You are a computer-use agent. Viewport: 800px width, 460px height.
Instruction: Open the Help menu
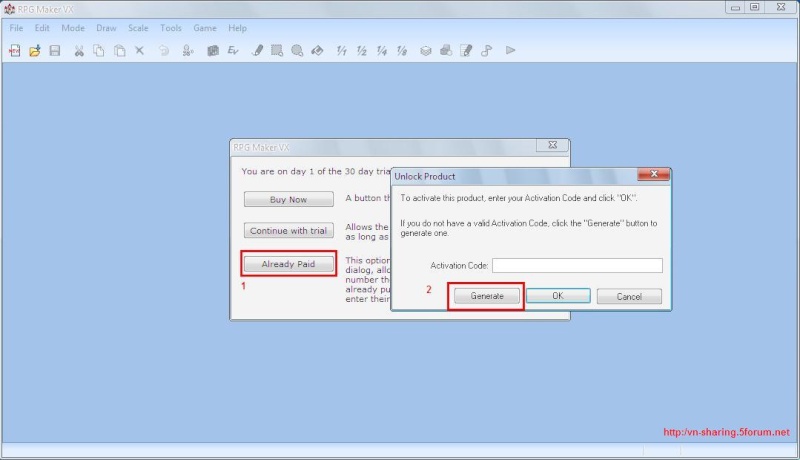pos(237,28)
